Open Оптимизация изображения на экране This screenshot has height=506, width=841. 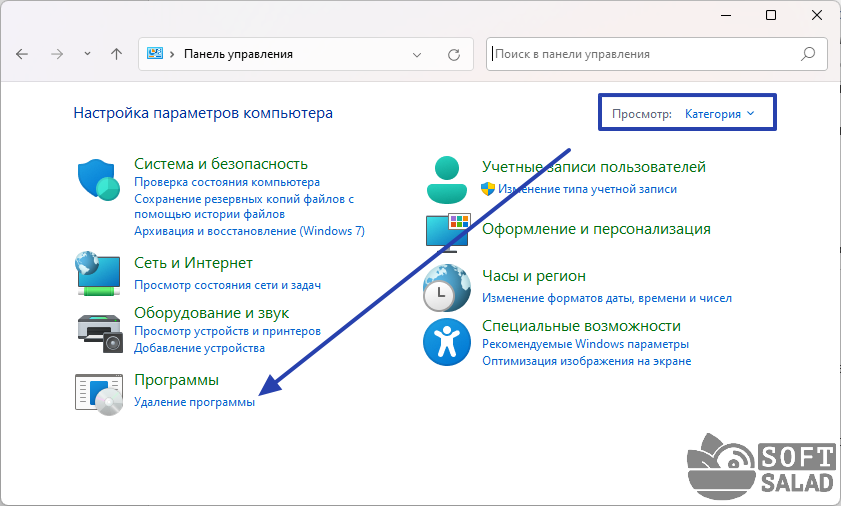point(586,361)
